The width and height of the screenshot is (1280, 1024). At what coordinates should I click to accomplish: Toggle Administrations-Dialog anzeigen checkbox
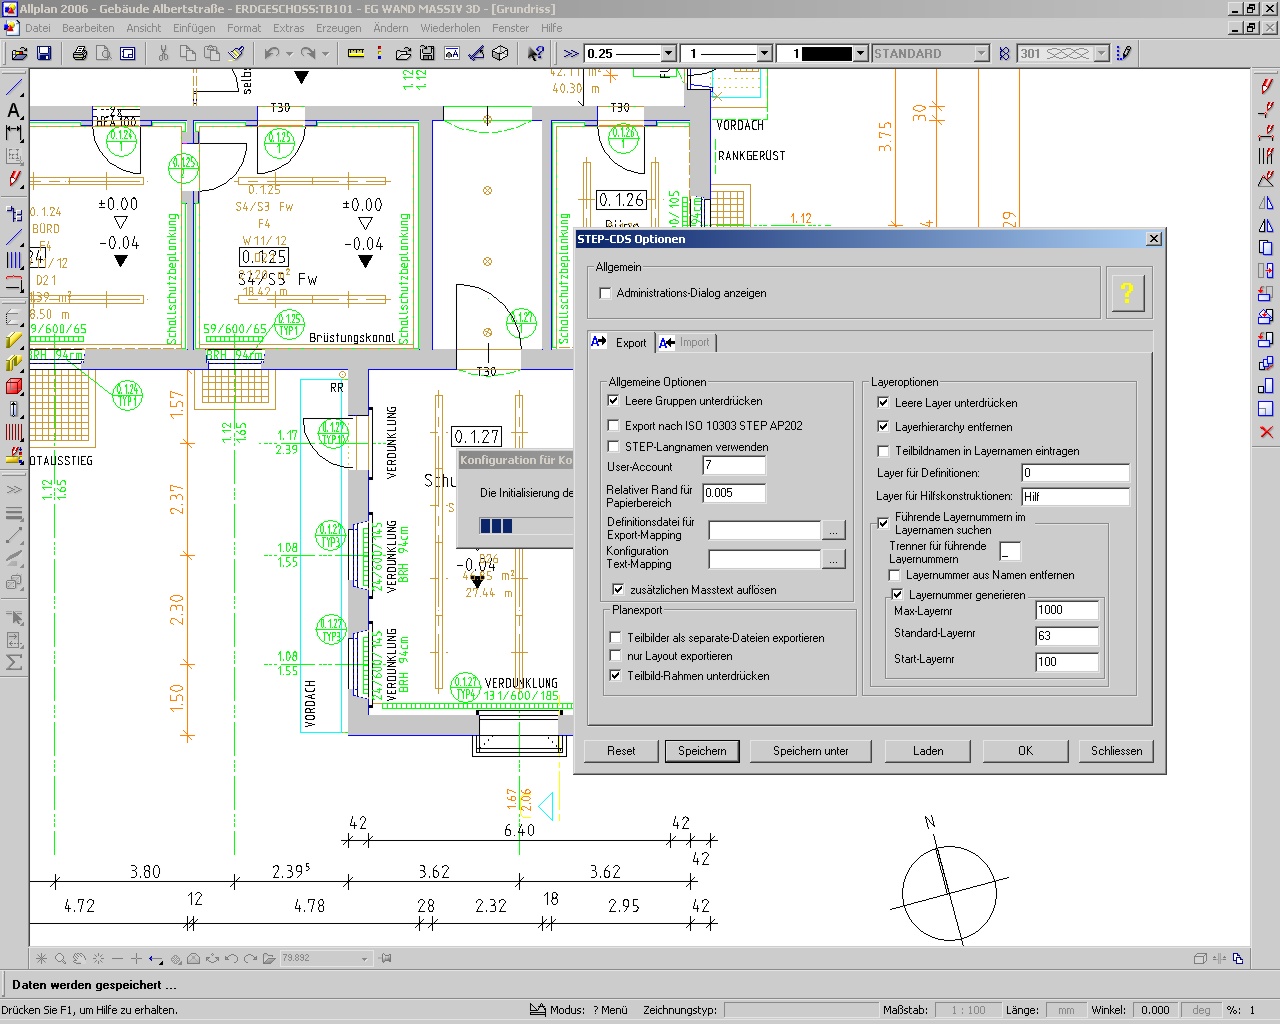click(605, 293)
